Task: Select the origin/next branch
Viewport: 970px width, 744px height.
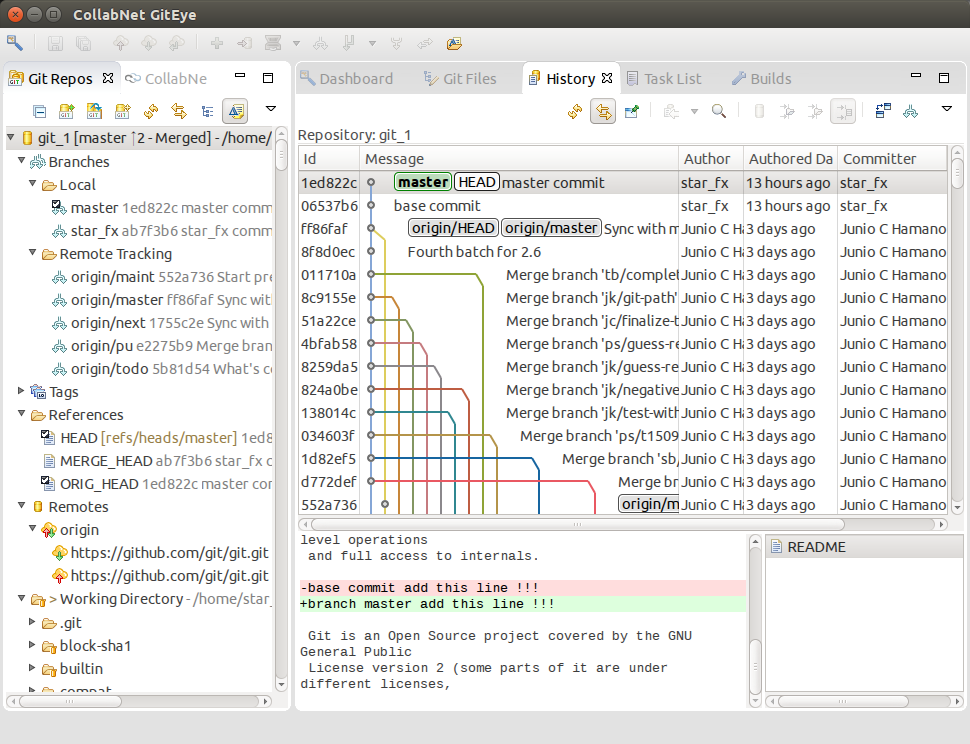Action: click(163, 323)
